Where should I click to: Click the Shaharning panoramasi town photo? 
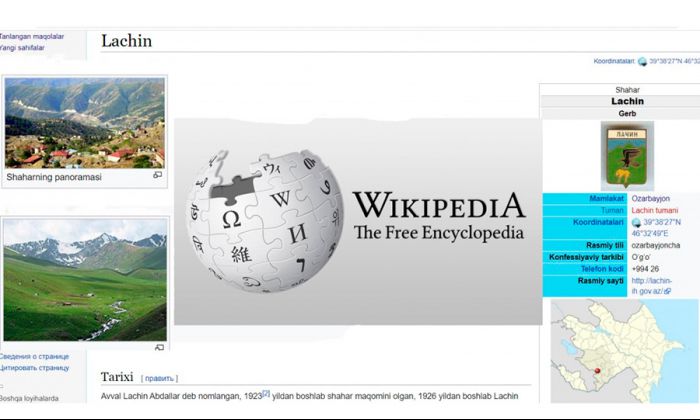click(84, 123)
